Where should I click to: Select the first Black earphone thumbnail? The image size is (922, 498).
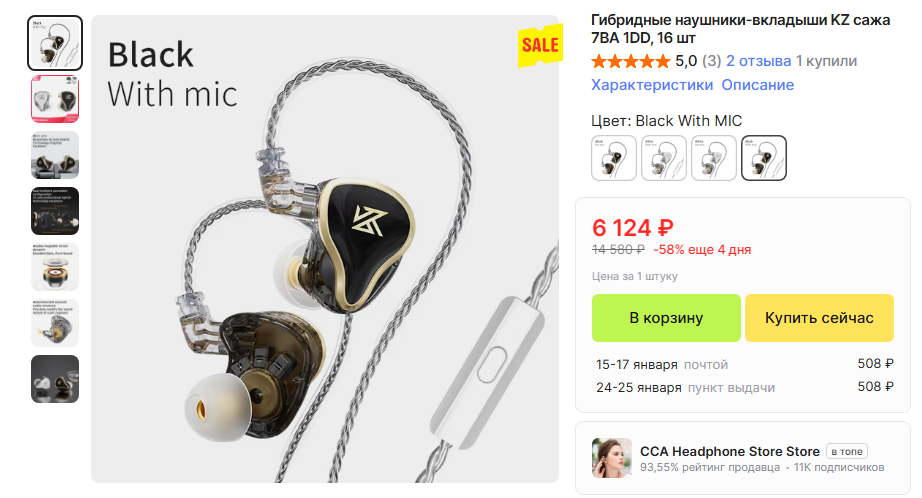point(55,43)
